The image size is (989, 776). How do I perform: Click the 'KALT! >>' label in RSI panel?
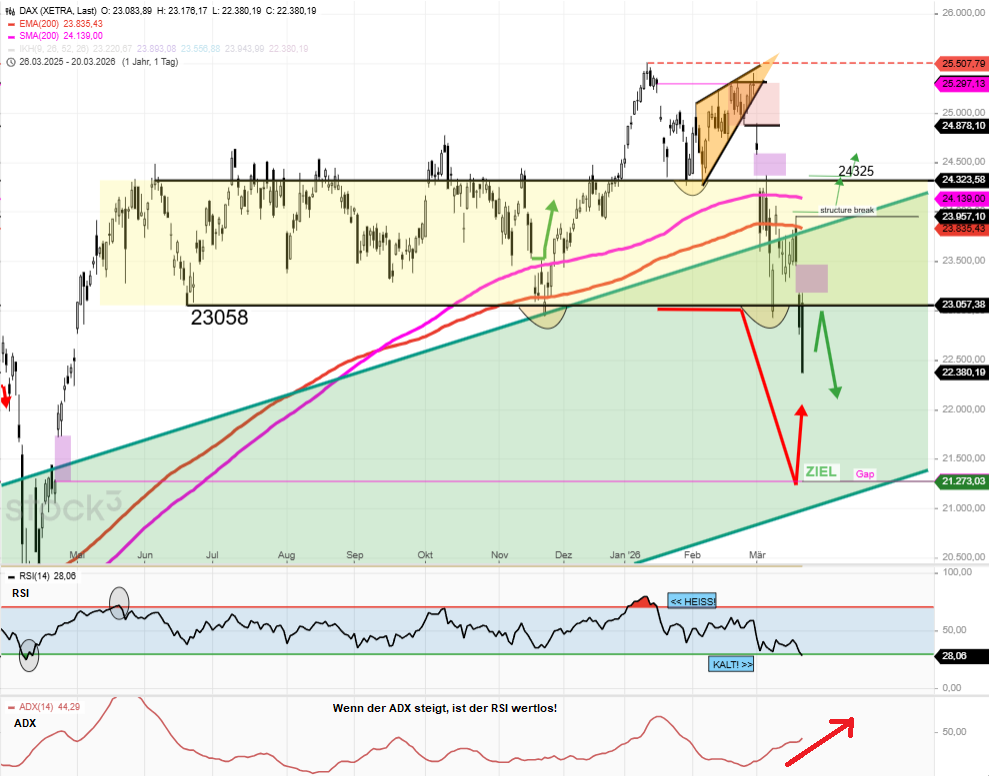point(731,663)
